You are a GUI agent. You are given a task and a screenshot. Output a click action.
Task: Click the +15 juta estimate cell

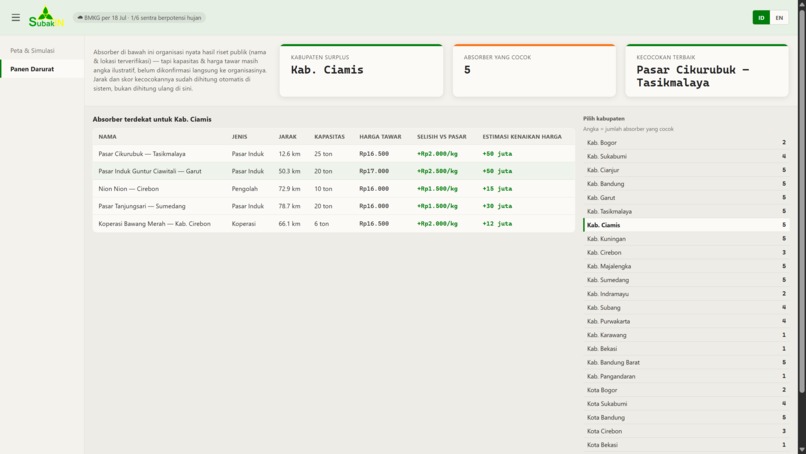tap(497, 189)
